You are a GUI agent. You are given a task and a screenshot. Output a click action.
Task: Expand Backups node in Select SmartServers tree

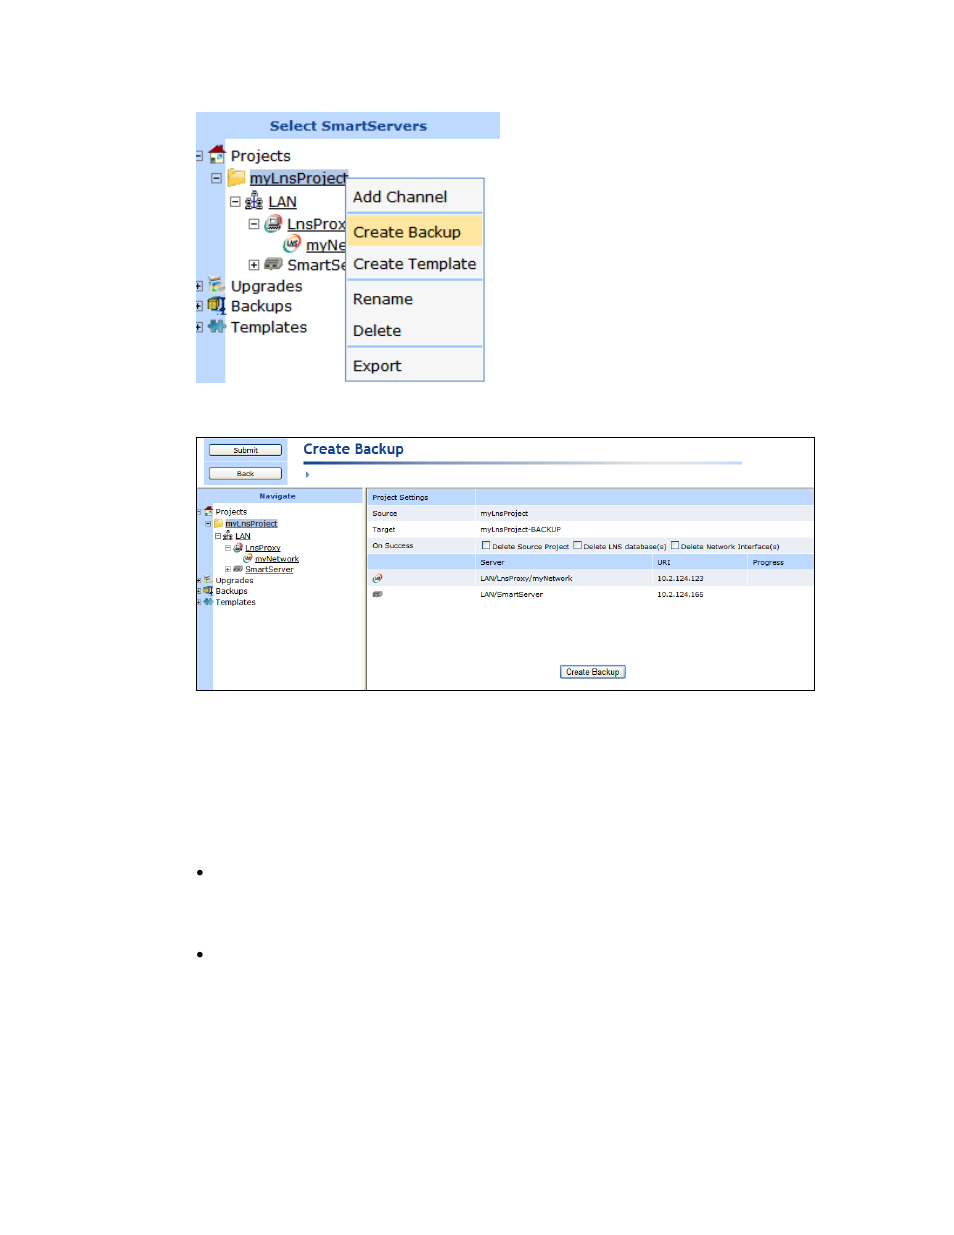[198, 306]
